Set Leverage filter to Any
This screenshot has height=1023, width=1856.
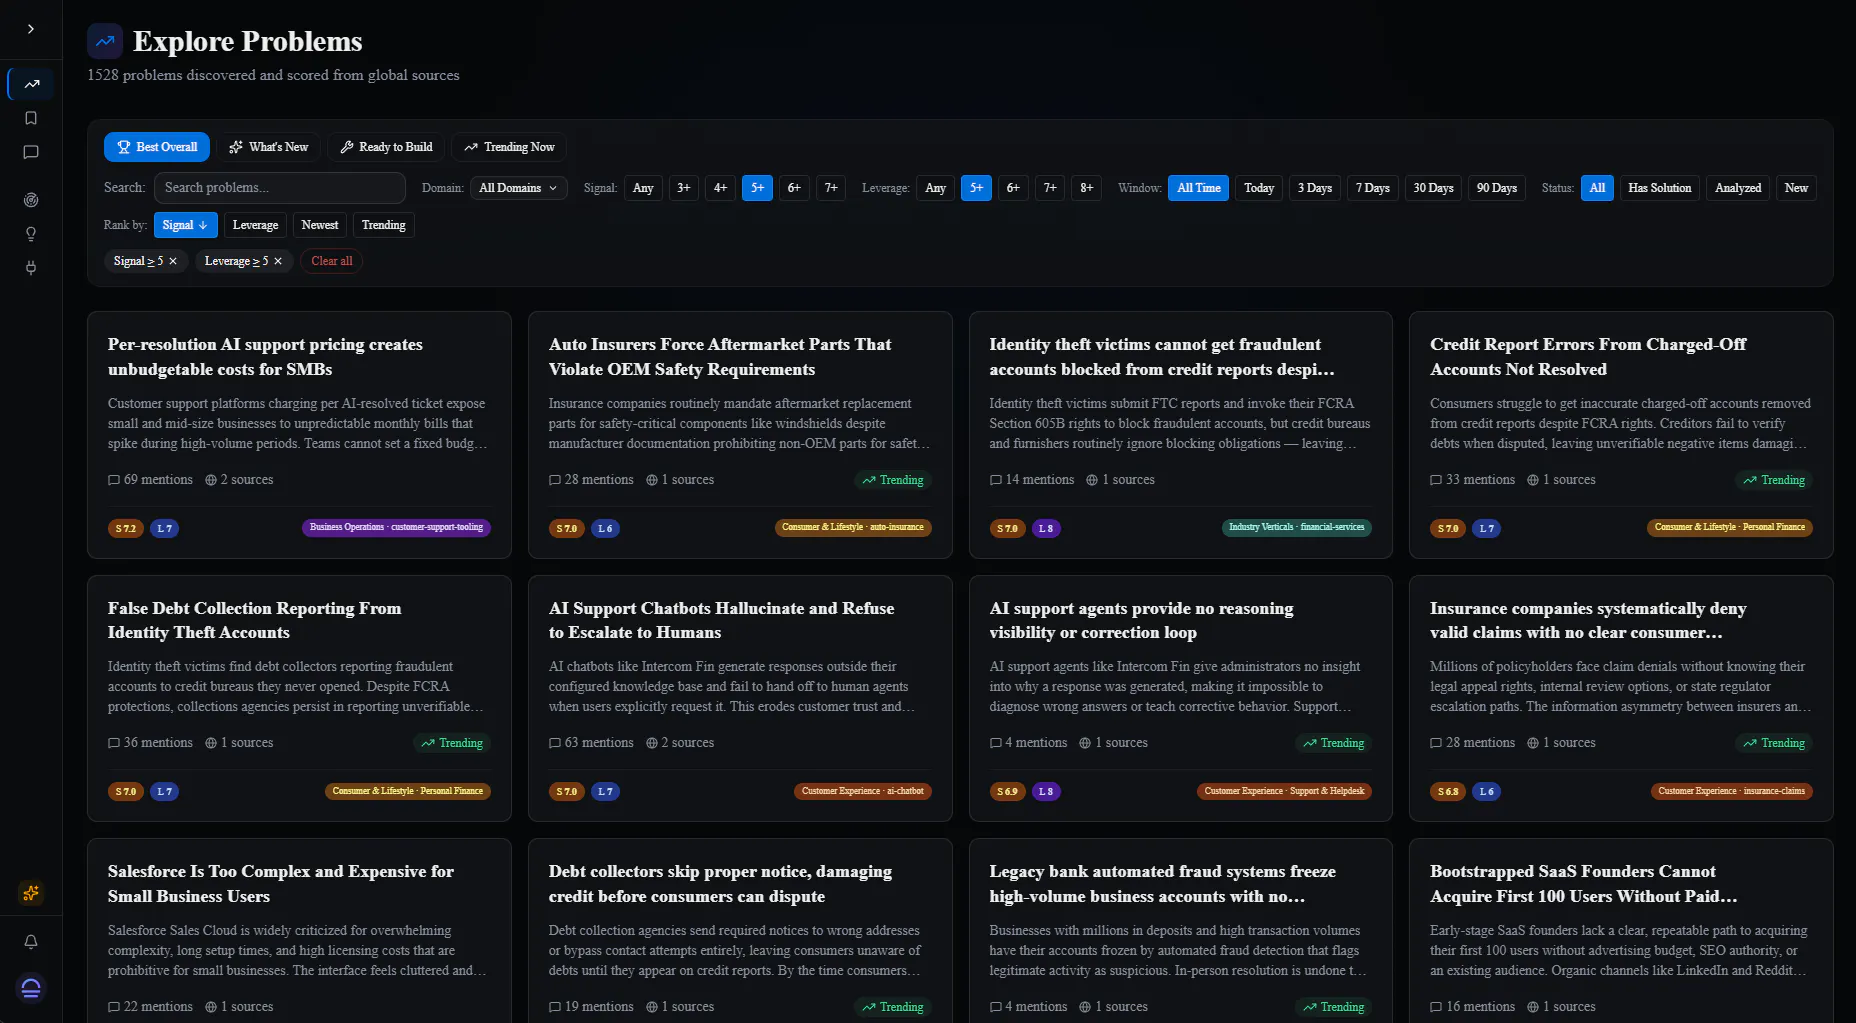tap(936, 188)
